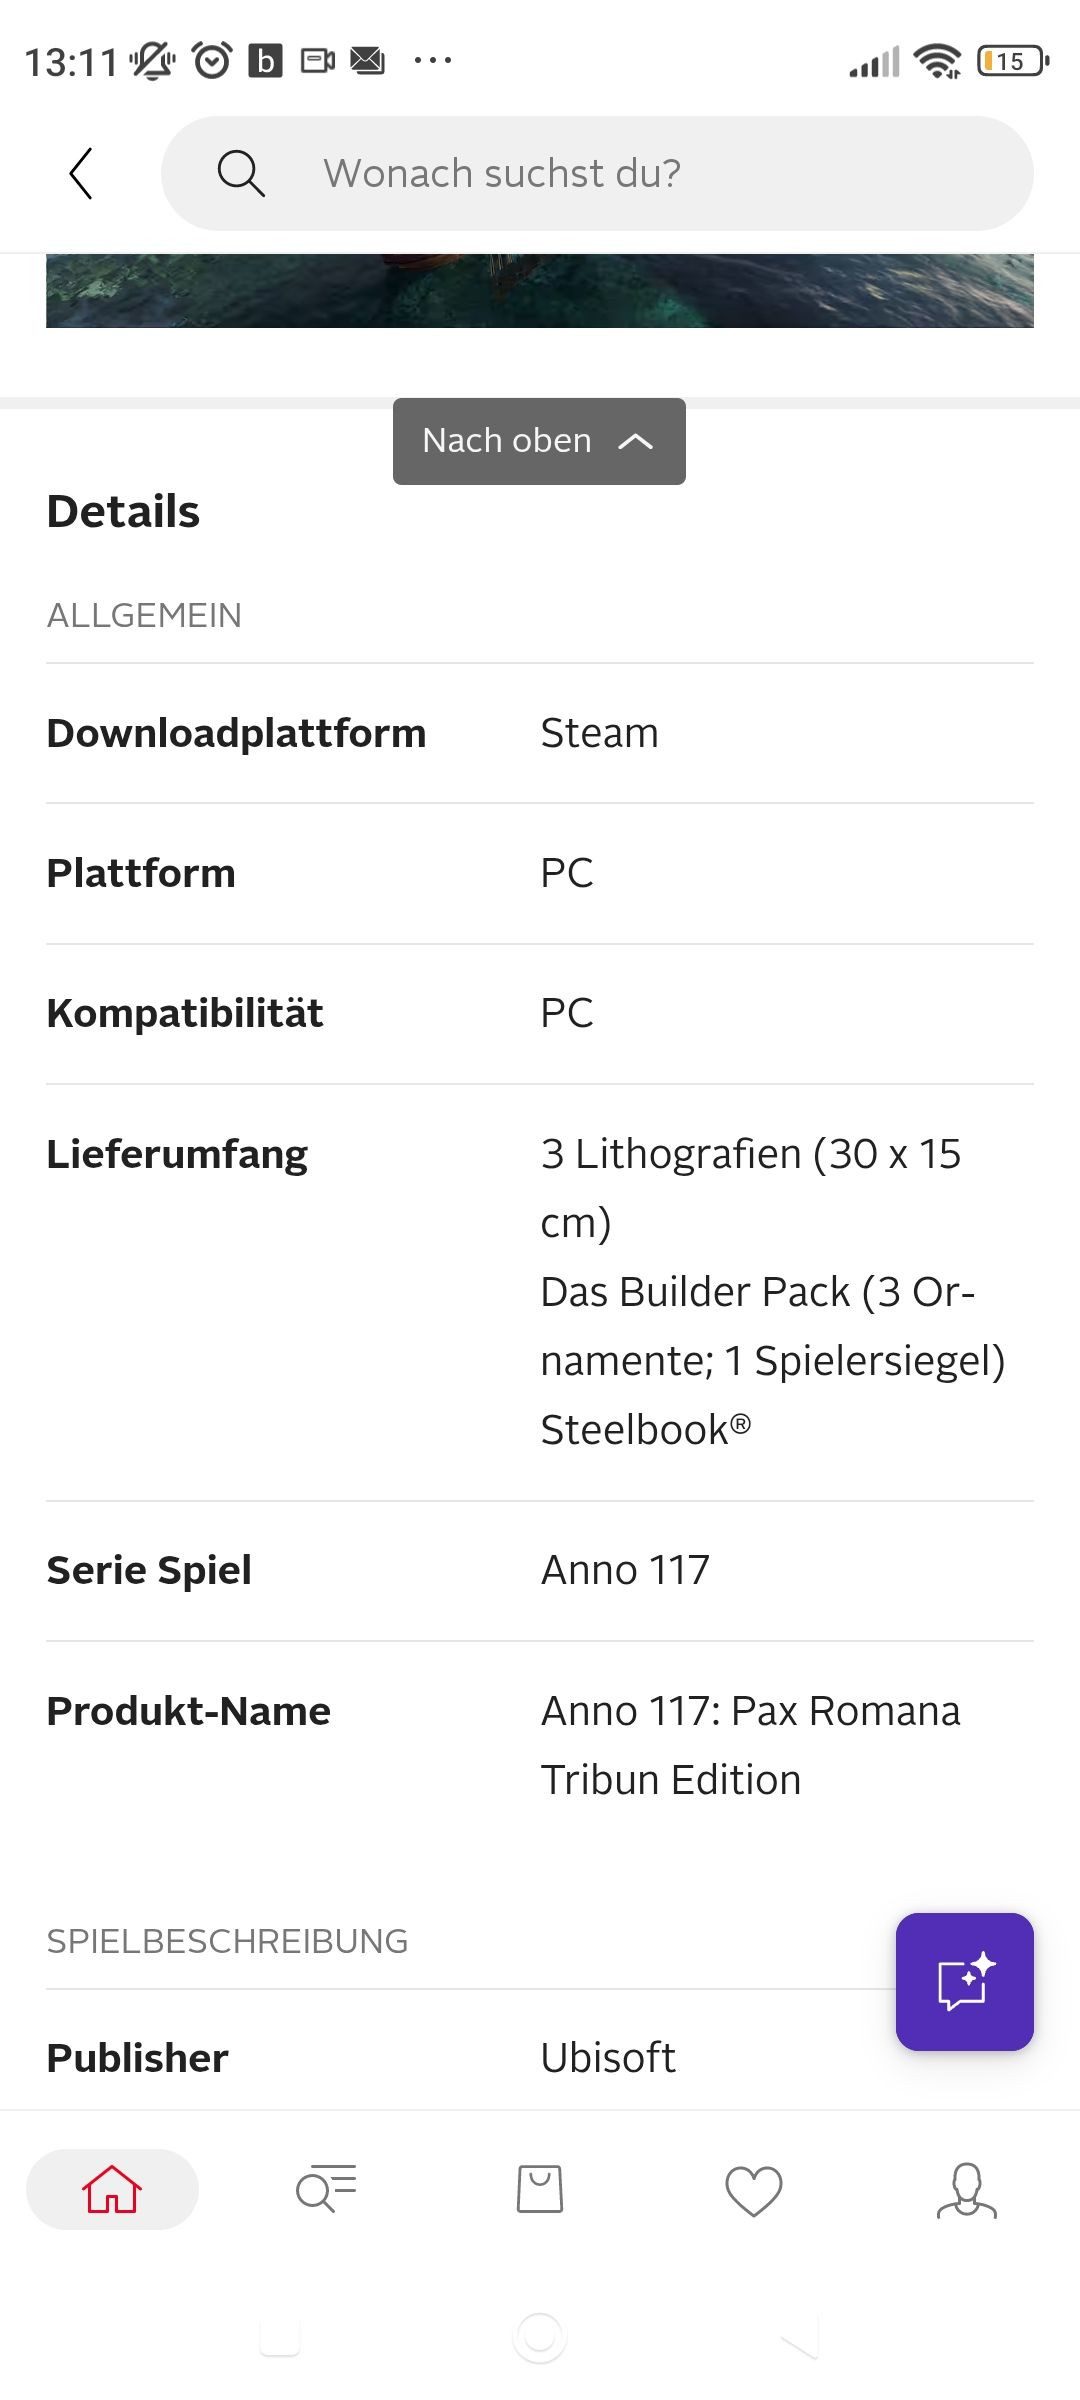Tap the battery indicator in status bar
The height and width of the screenshot is (2400, 1080).
(x=1012, y=62)
